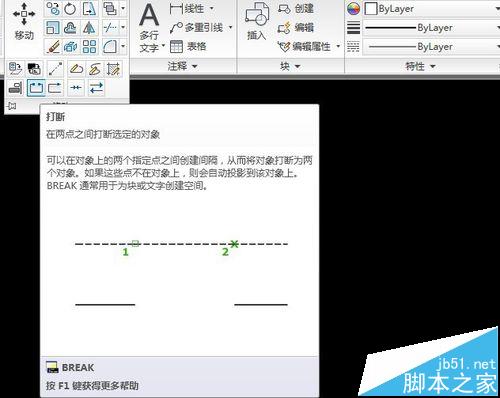Click the Multiline Text (多行文字) button
Image resolution: width=500 pixels, height=398 pixels.
(x=149, y=28)
